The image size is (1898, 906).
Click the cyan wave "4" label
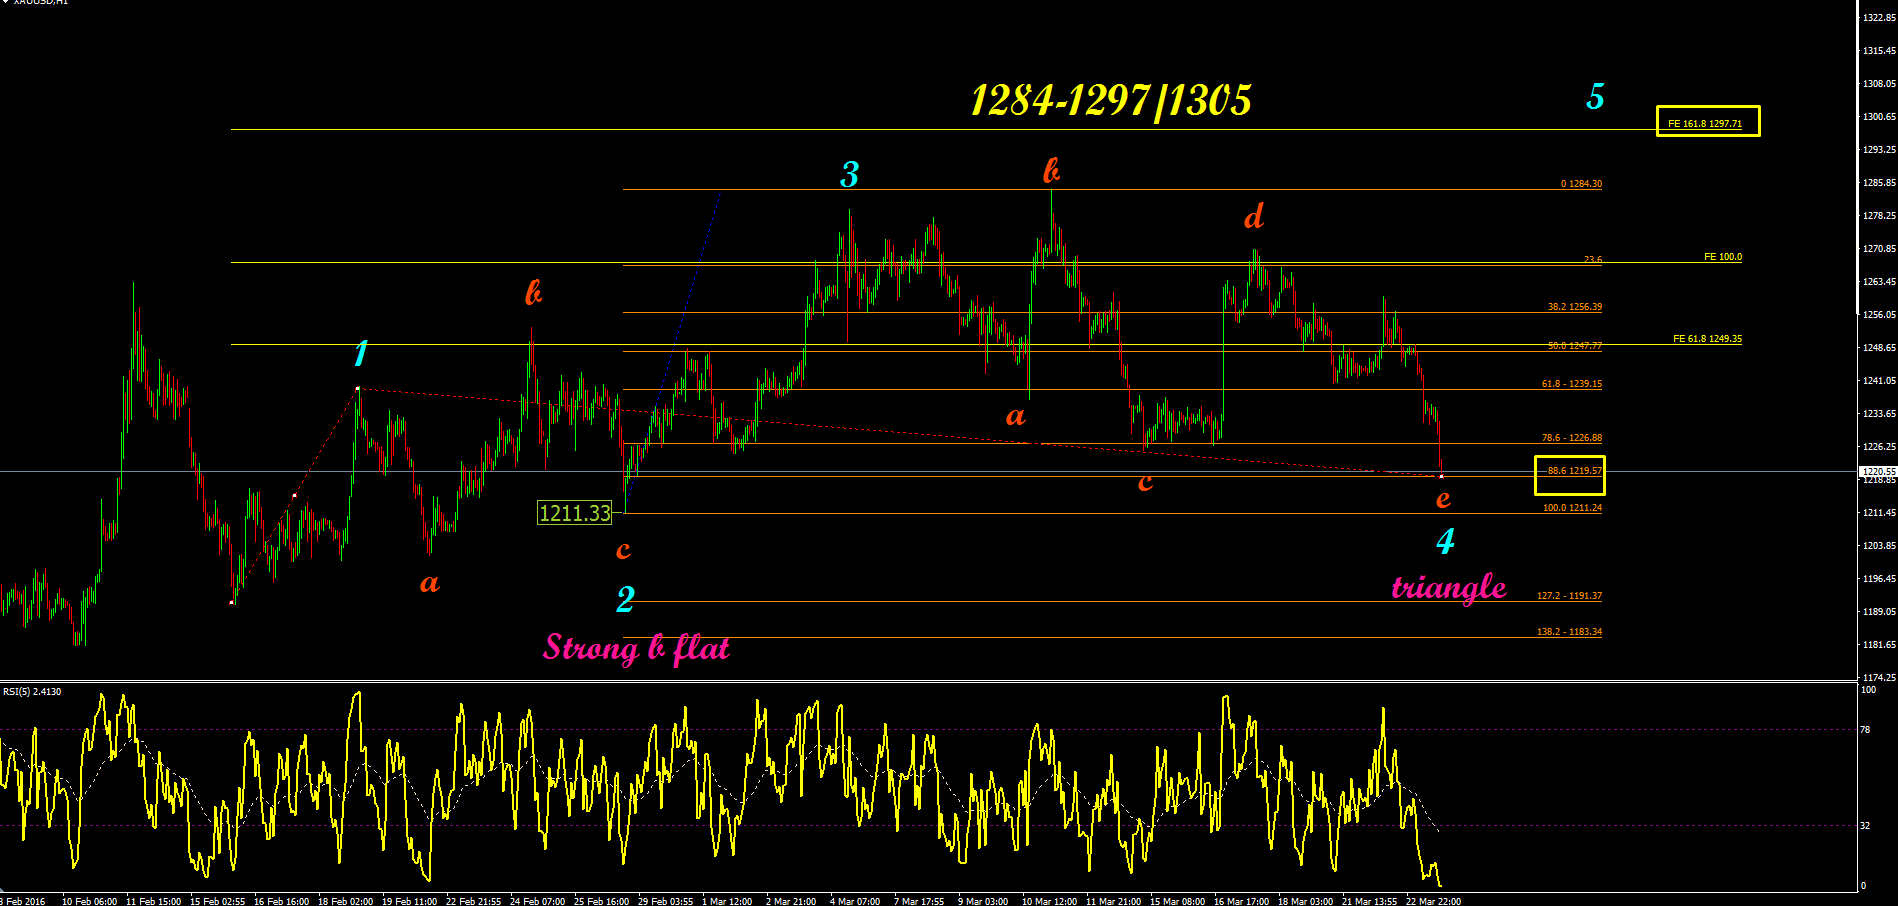point(1445,542)
